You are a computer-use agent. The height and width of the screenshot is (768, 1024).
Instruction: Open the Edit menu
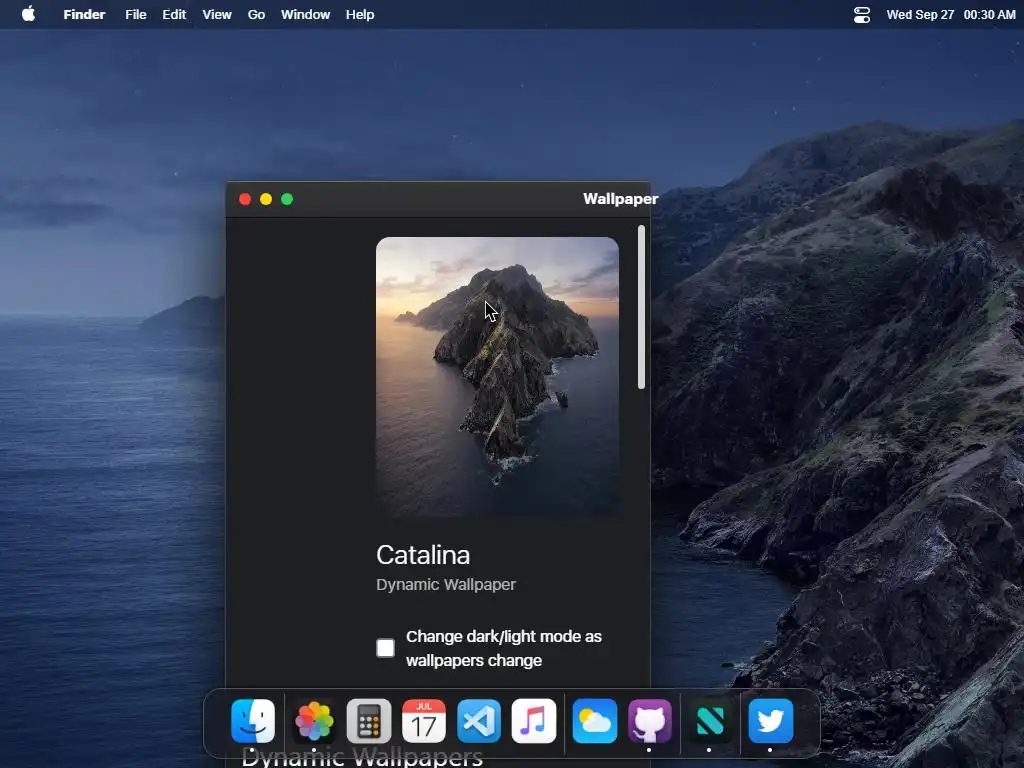(174, 14)
